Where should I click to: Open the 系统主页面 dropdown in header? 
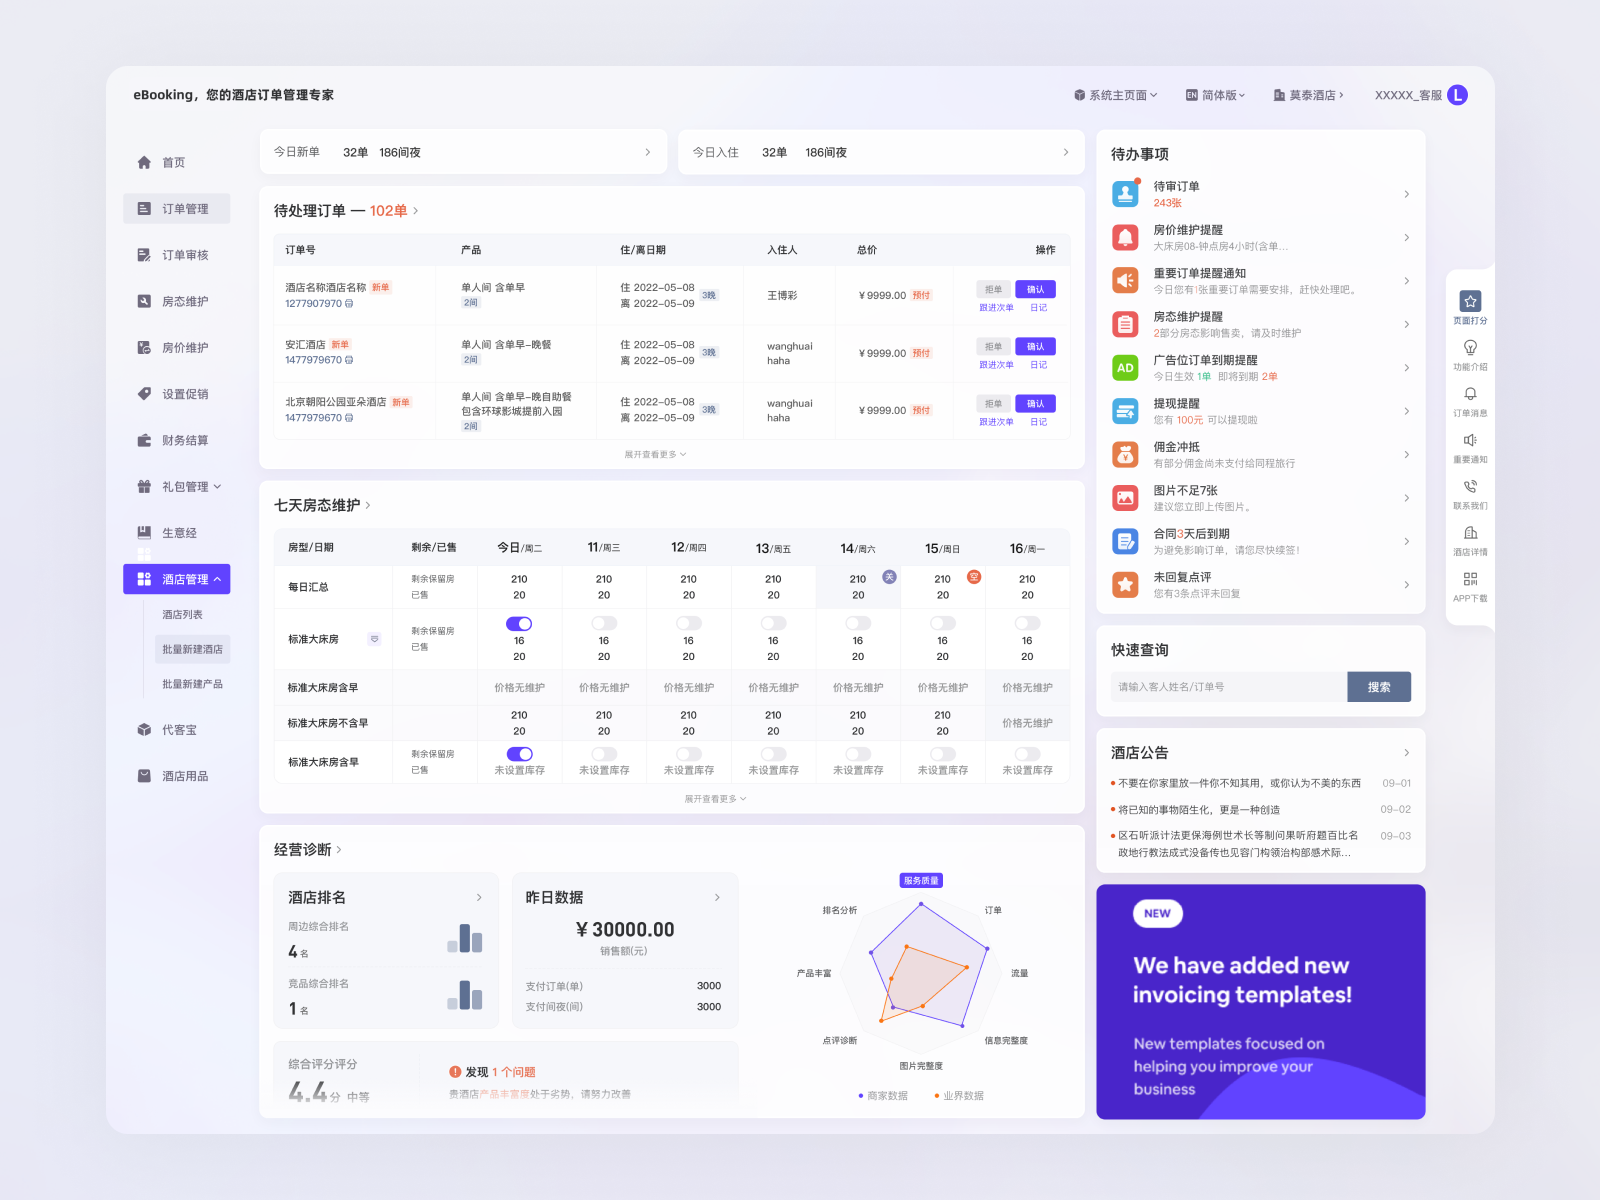coord(1117,95)
